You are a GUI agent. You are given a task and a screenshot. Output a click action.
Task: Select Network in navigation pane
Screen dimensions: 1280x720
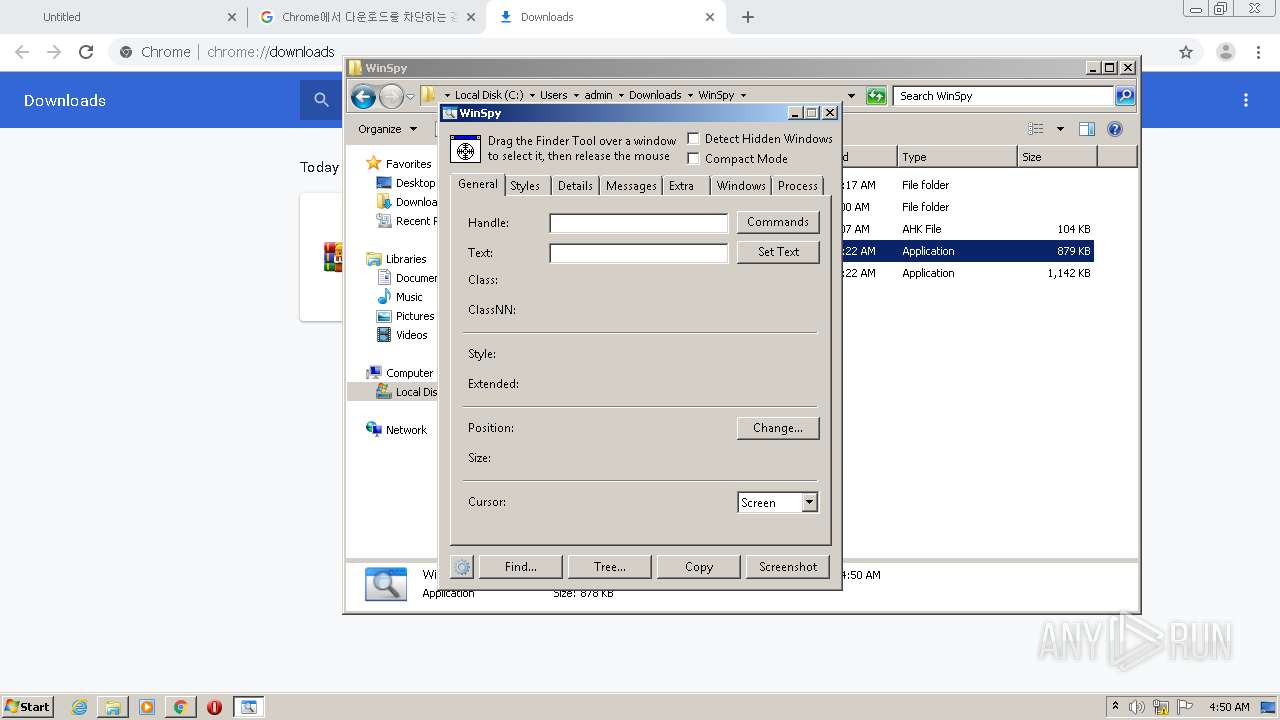click(x=397, y=430)
